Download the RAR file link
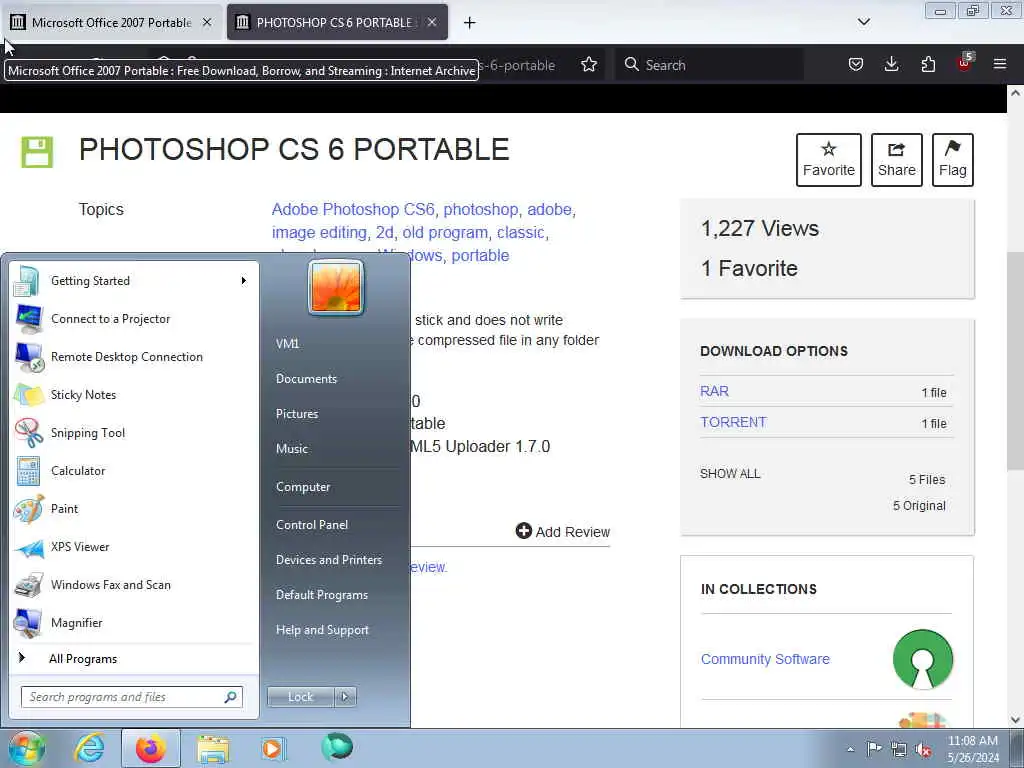1024x768 pixels. [x=714, y=391]
